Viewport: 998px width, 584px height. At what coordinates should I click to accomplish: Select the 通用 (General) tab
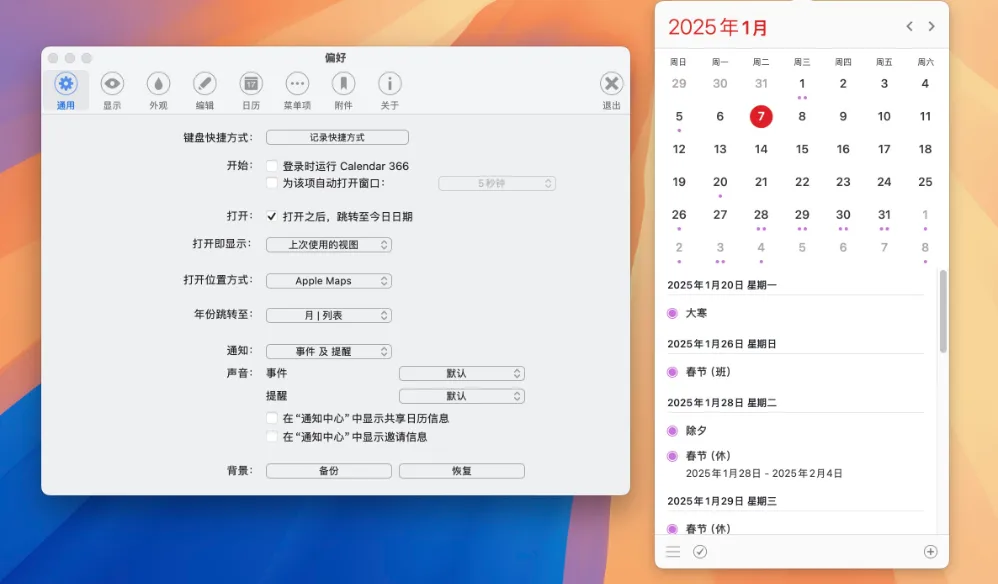click(66, 90)
